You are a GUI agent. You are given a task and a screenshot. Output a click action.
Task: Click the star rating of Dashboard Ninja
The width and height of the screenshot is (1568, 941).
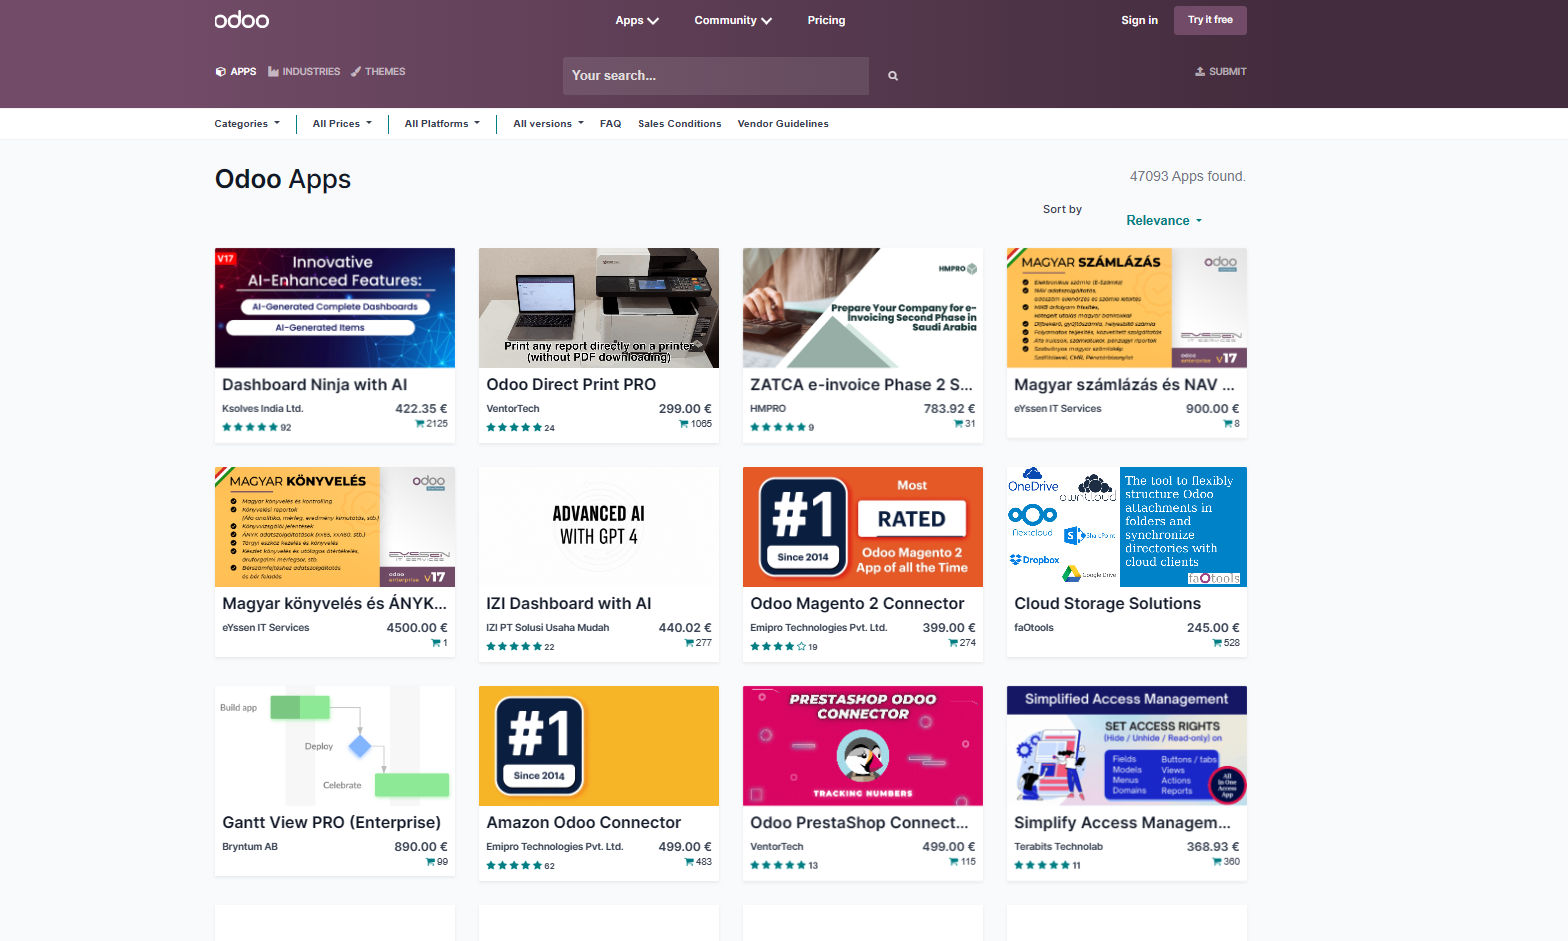249,427
